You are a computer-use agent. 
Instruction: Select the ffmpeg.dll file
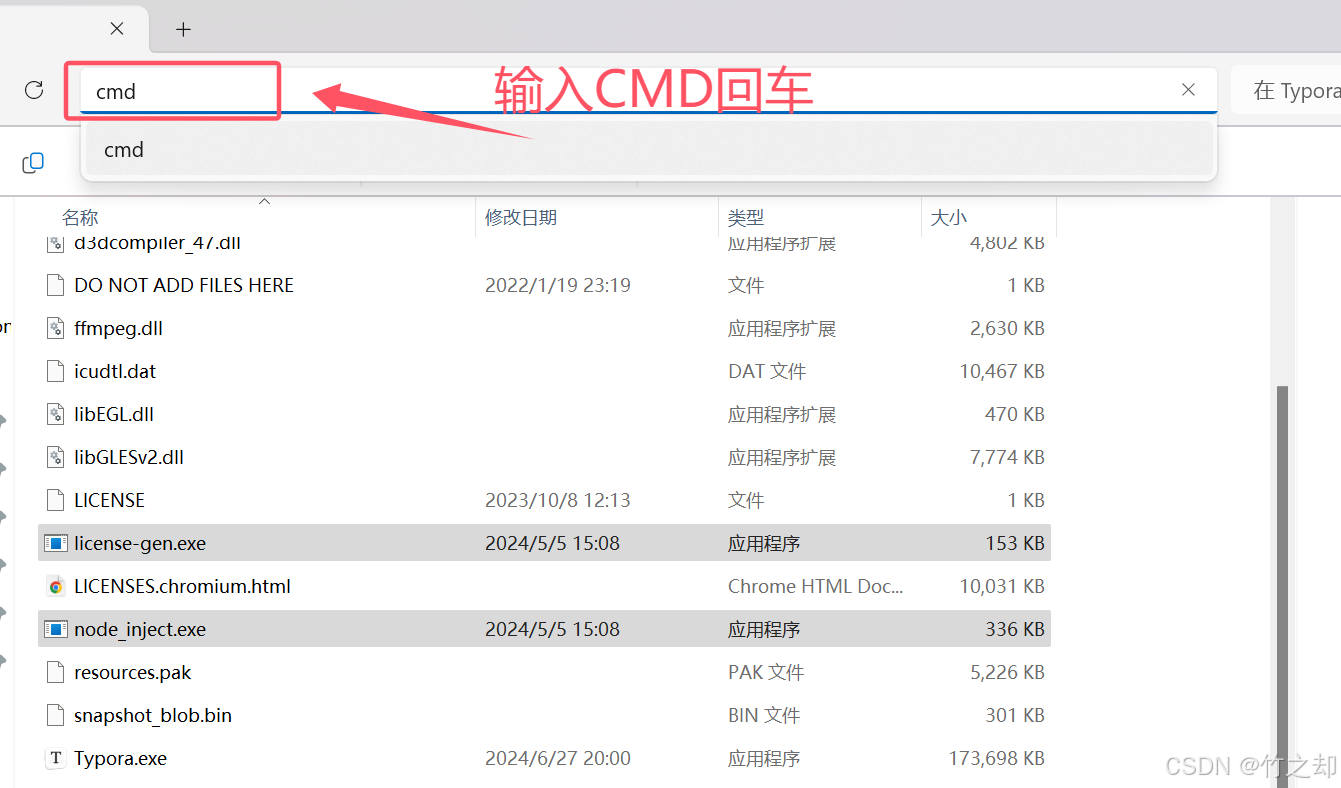click(x=544, y=328)
